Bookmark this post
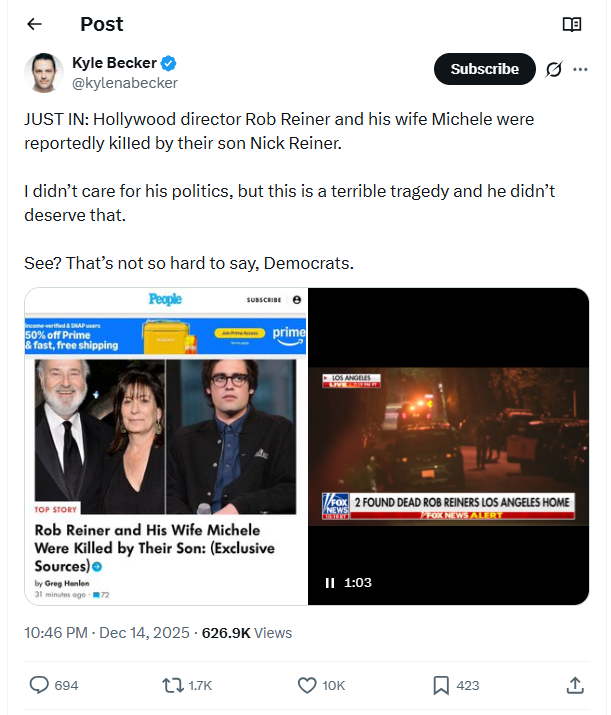611x715 pixels. click(x=441, y=685)
